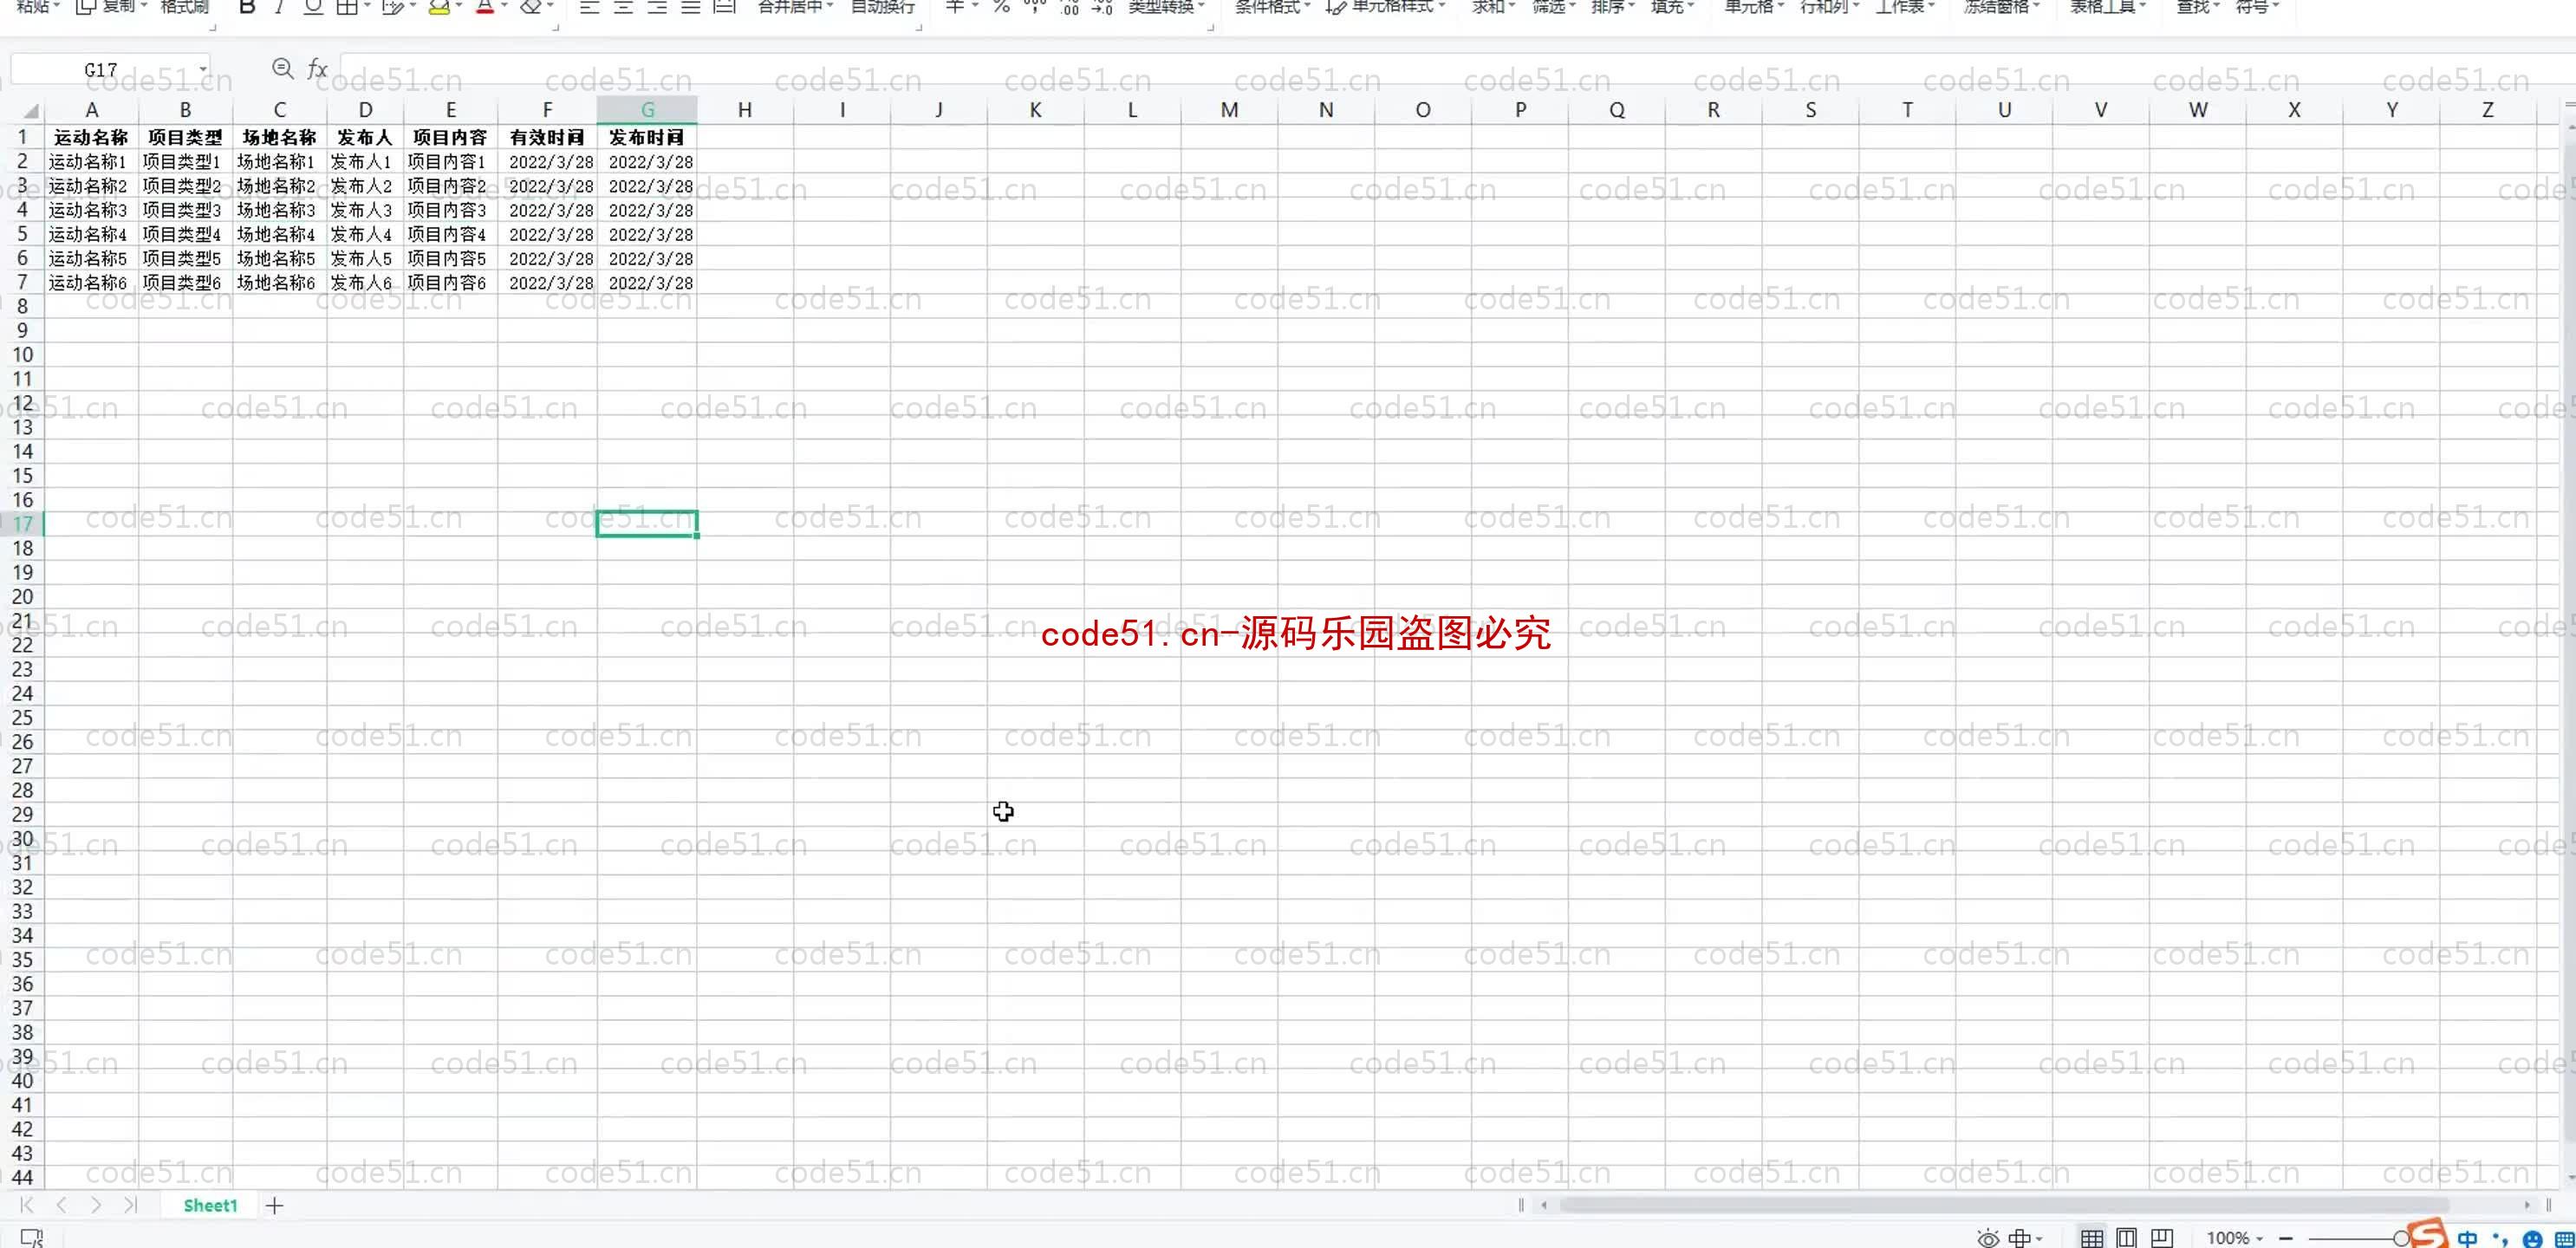2576x1248 pixels.
Task: Select cell 场地名称5
Action: pyautogui.click(x=279, y=258)
